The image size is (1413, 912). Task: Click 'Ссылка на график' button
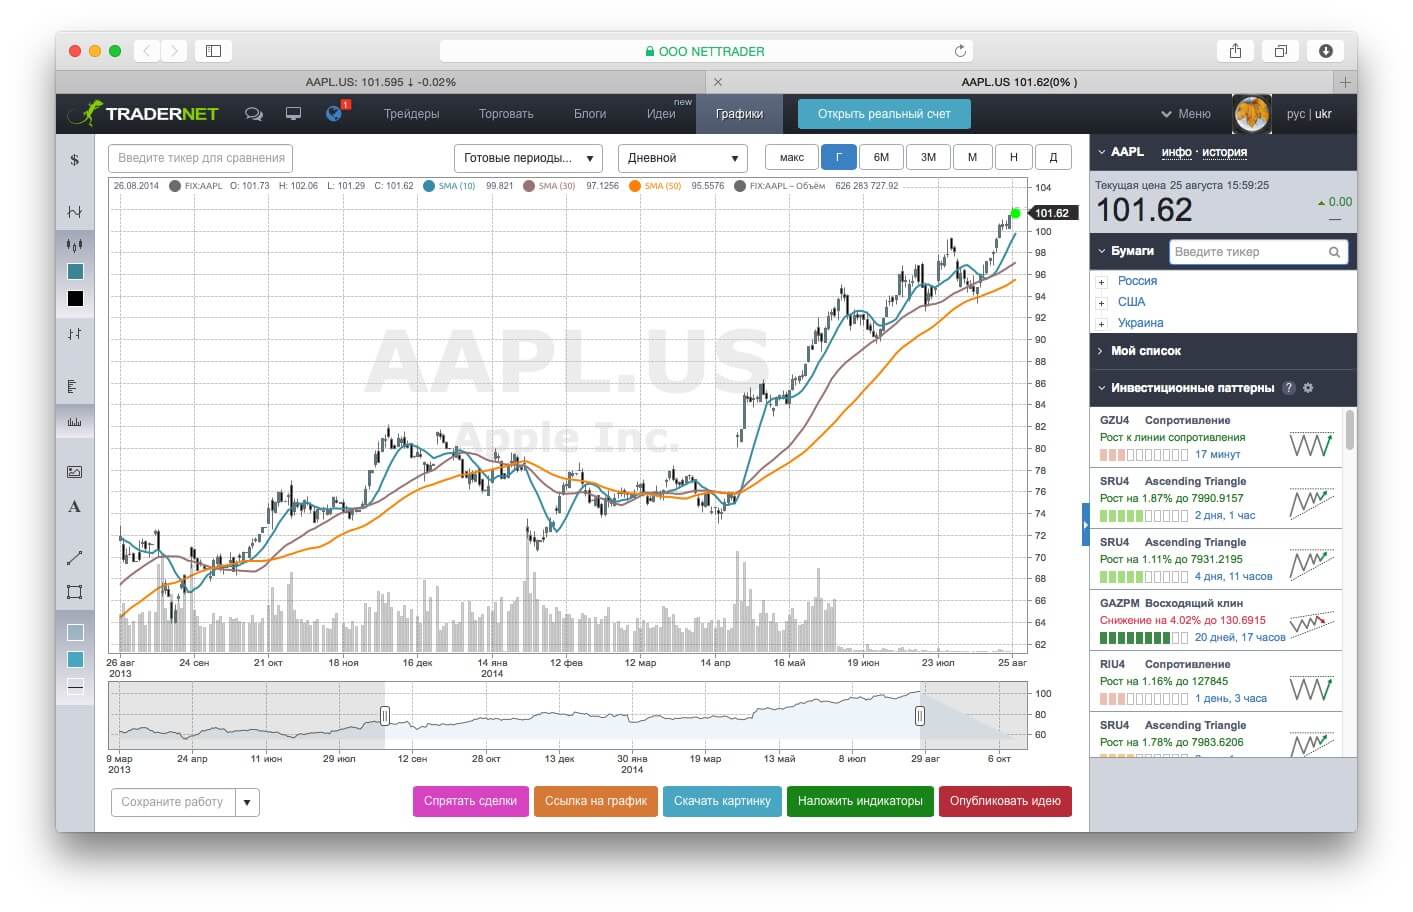(596, 801)
